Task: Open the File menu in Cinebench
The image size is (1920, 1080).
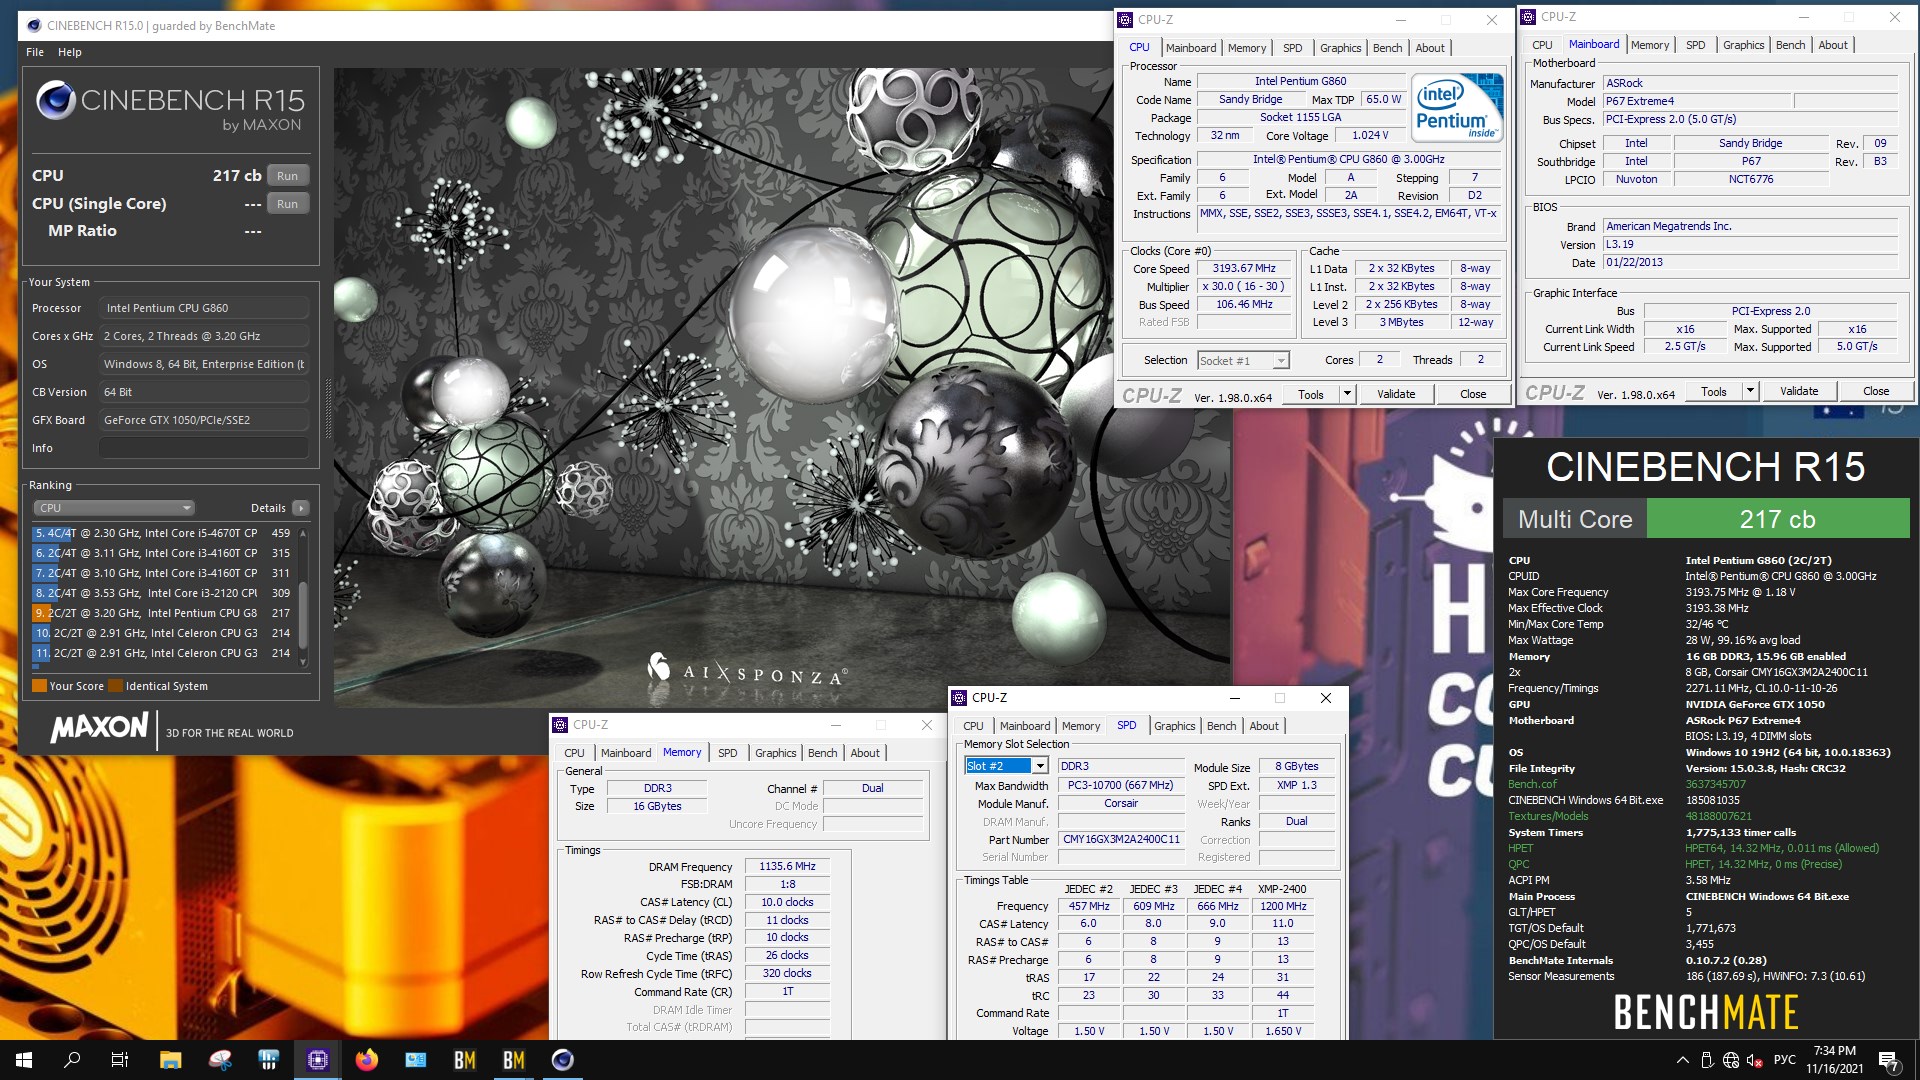Action: point(35,52)
